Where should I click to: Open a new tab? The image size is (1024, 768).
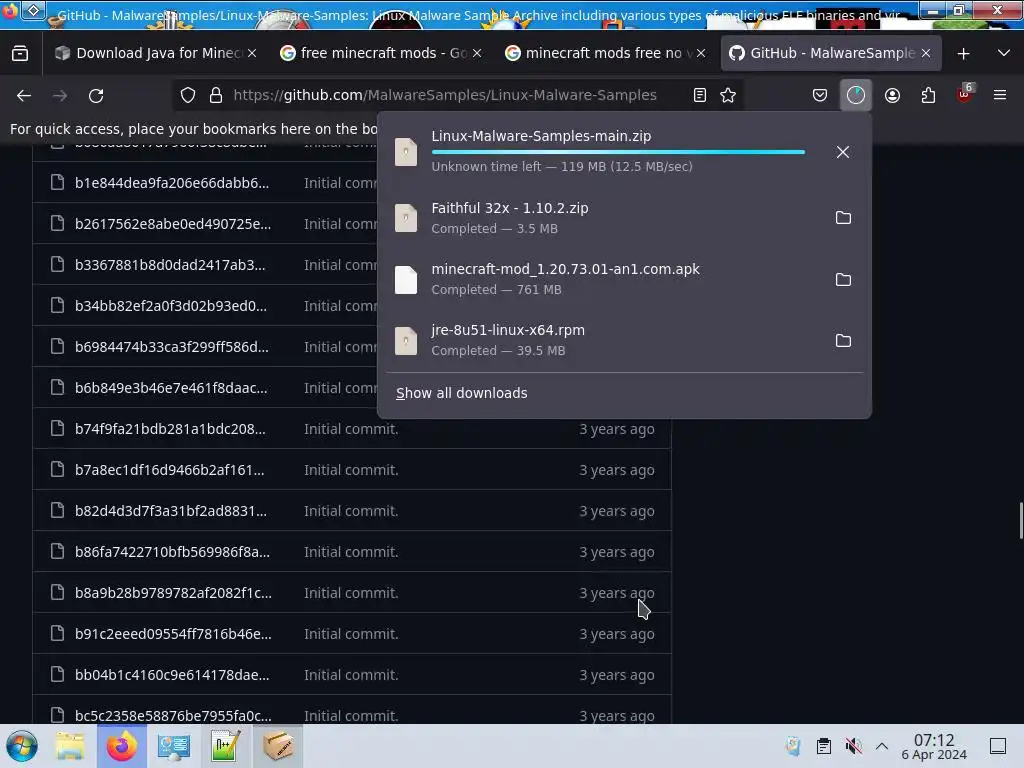click(963, 54)
